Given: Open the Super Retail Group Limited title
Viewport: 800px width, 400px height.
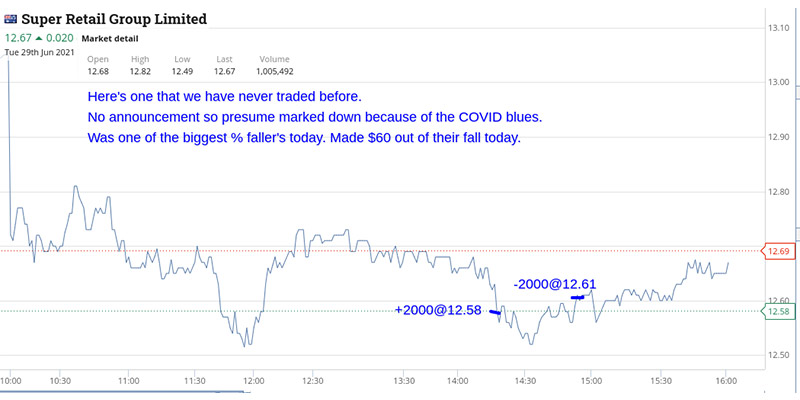Looking at the screenshot, I should click(114, 20).
